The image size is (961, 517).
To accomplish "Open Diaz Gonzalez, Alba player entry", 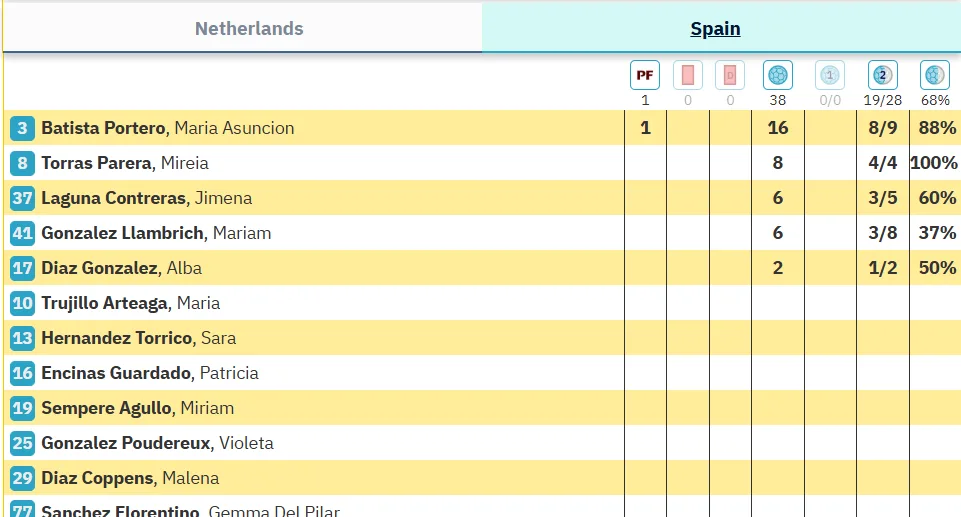I will (121, 268).
